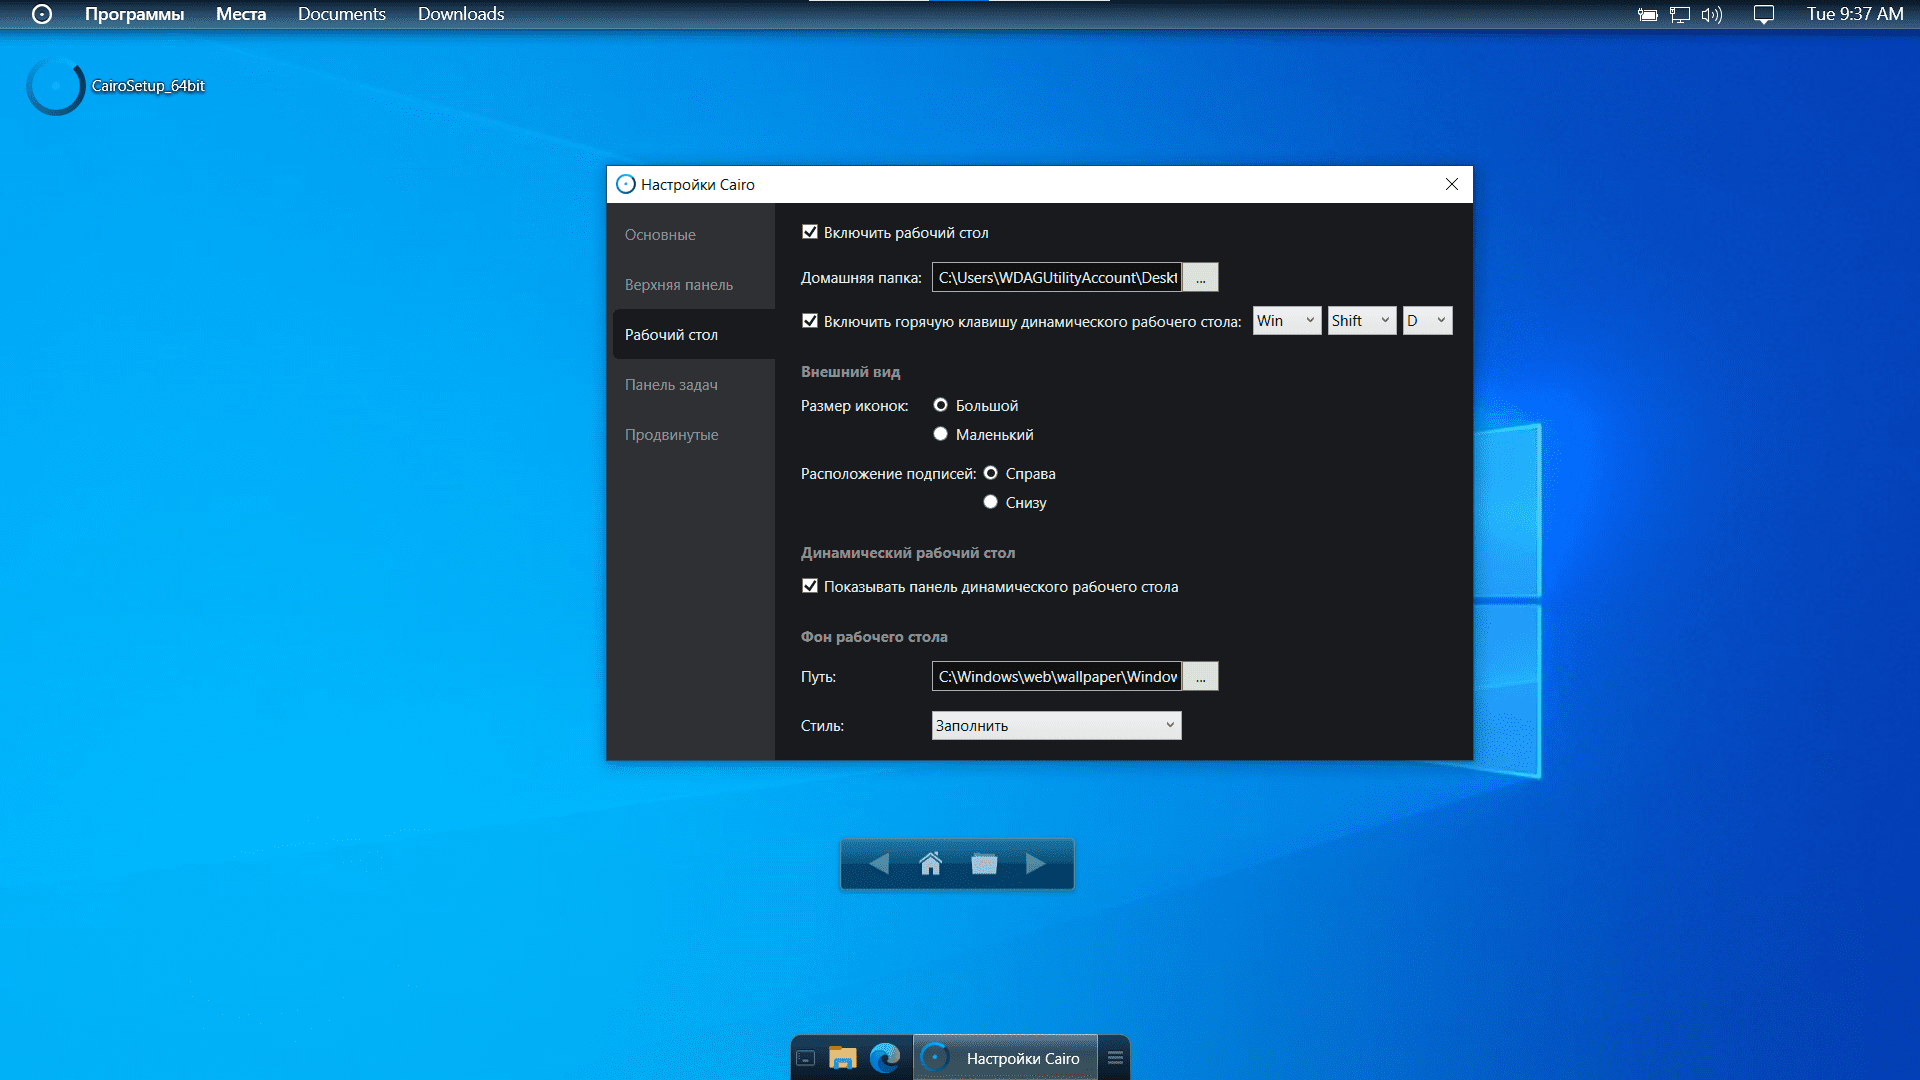
Task: Select Маленький icon size radio button
Action: (940, 434)
